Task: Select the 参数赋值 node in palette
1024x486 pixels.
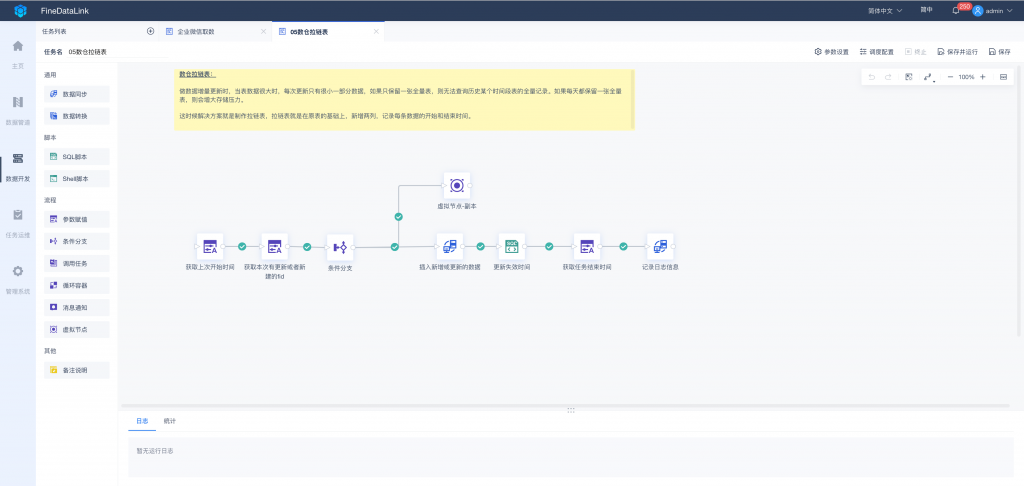Action: [76, 219]
